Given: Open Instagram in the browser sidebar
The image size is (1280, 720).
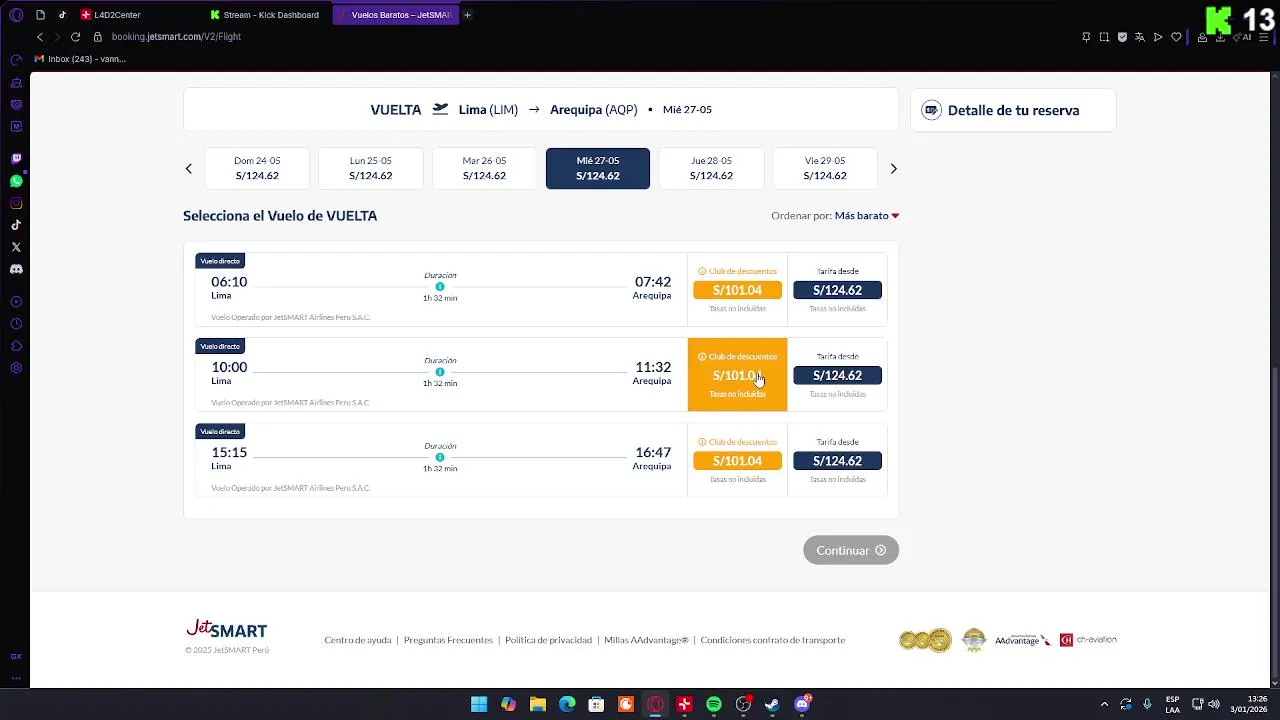Looking at the screenshot, I should click(x=16, y=203).
